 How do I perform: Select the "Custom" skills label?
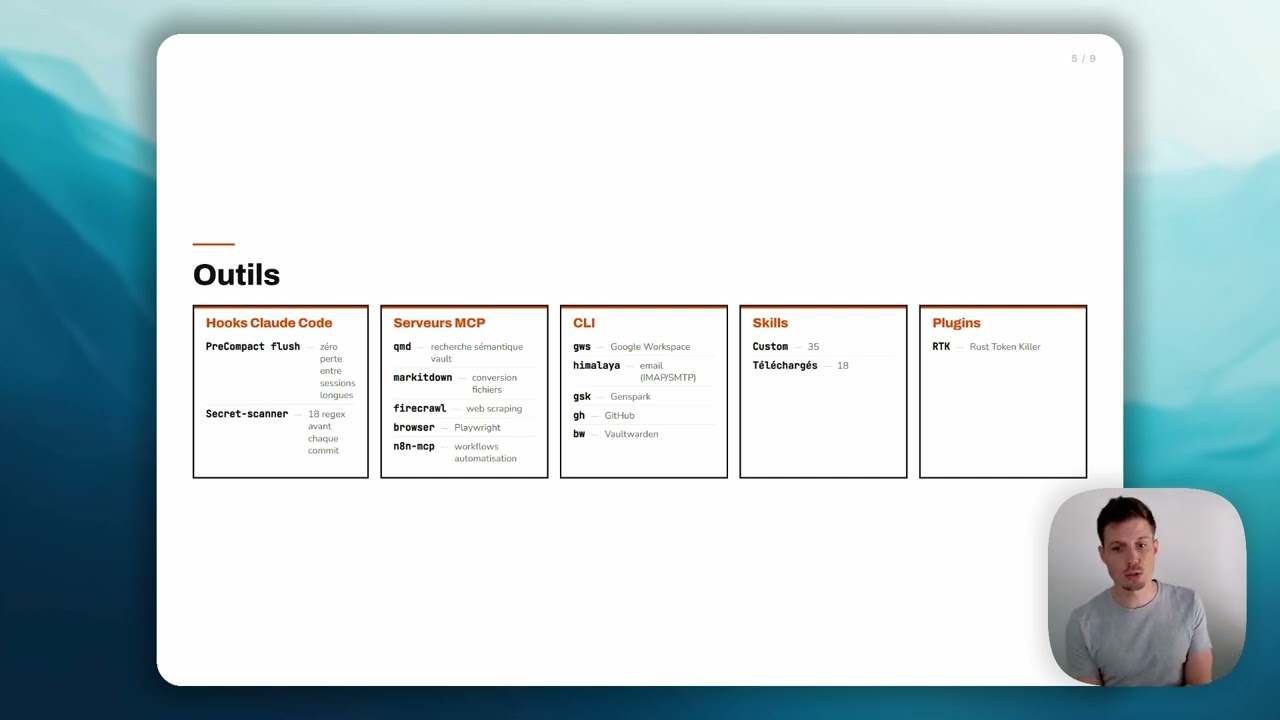(x=770, y=347)
